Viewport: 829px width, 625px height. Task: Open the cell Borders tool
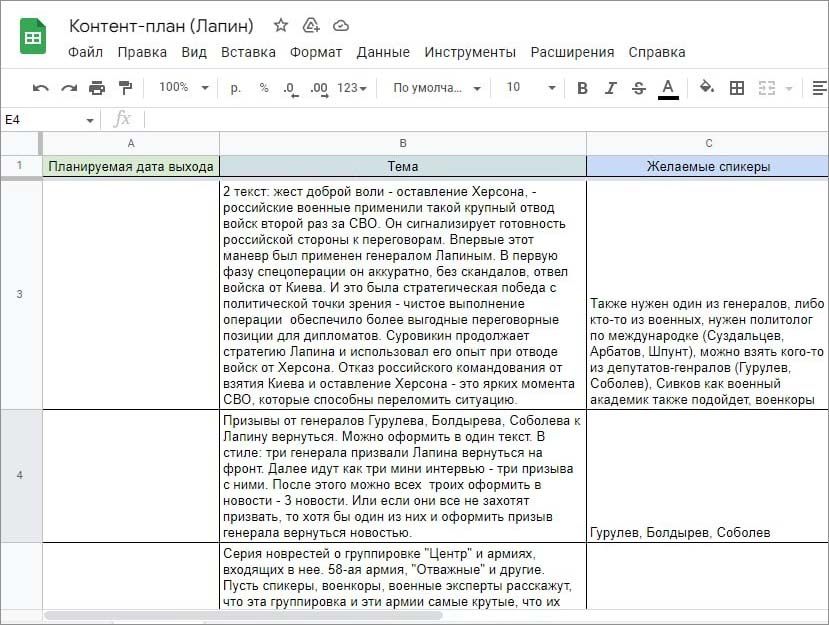coord(737,88)
